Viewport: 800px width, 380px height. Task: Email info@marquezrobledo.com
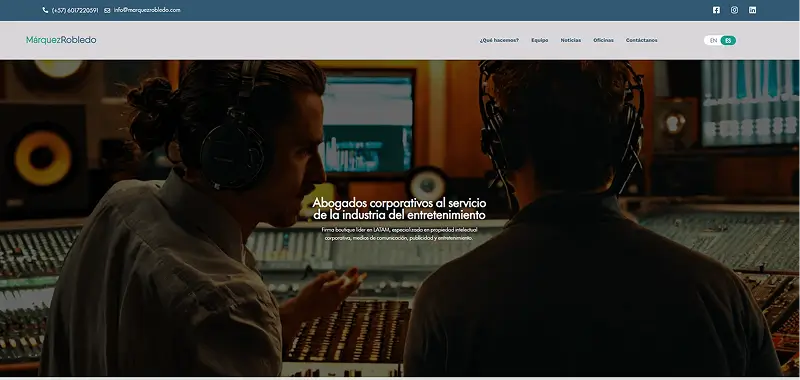[147, 10]
